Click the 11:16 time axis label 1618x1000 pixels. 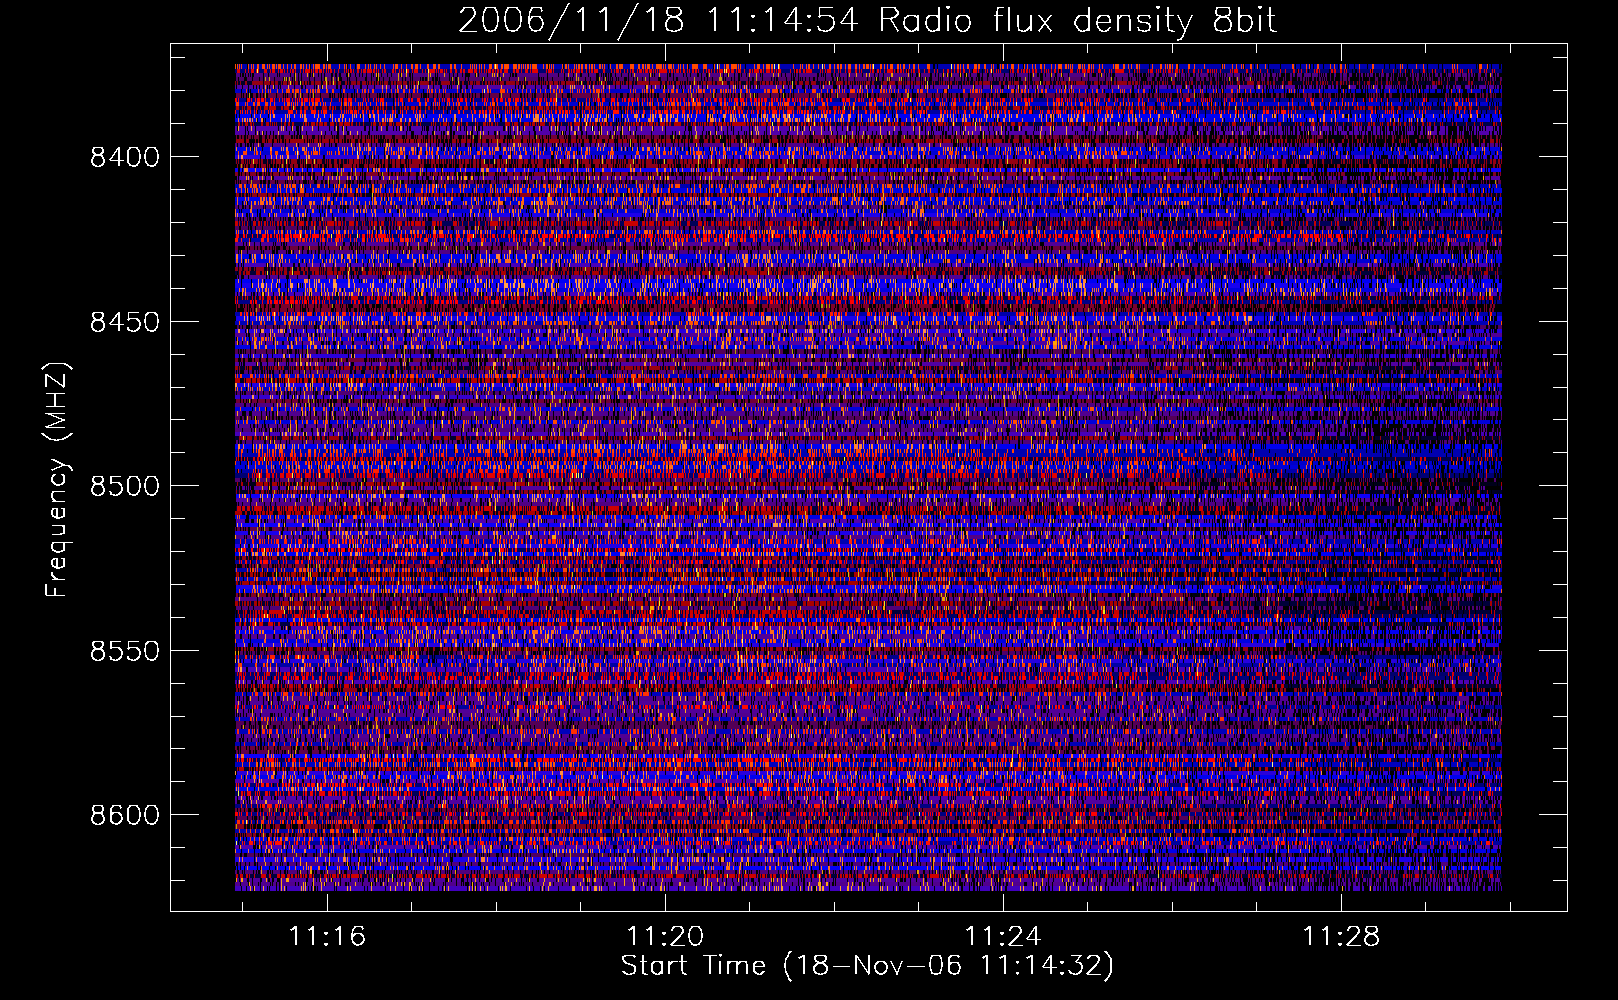click(x=328, y=937)
